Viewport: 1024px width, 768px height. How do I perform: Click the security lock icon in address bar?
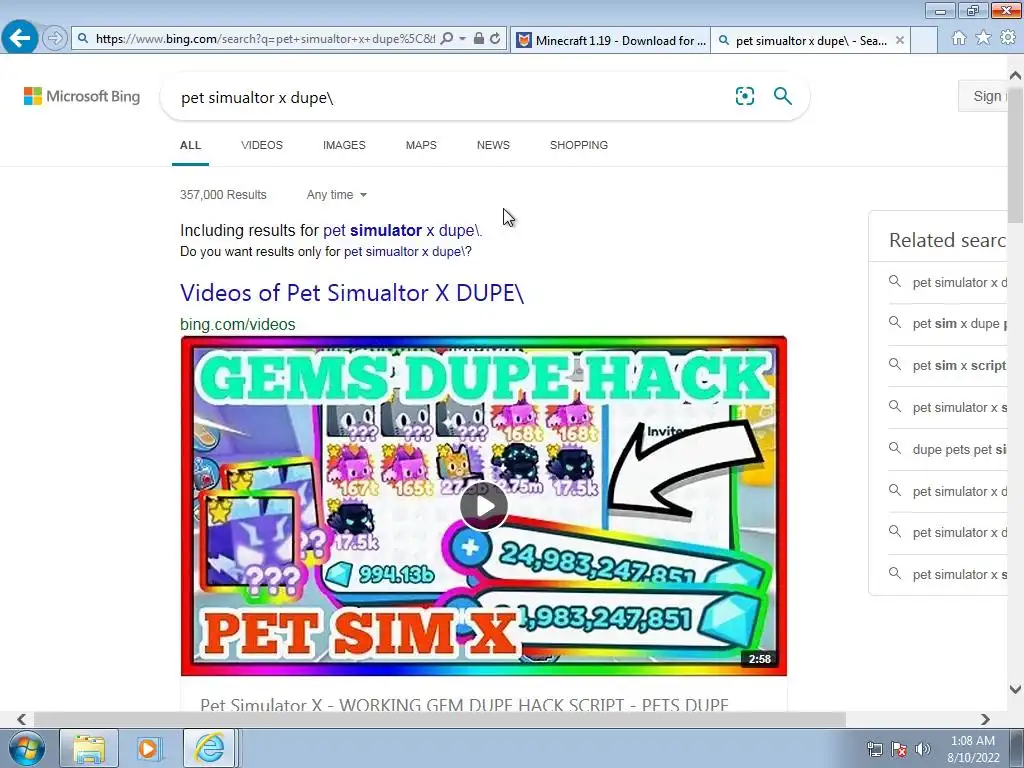(479, 39)
